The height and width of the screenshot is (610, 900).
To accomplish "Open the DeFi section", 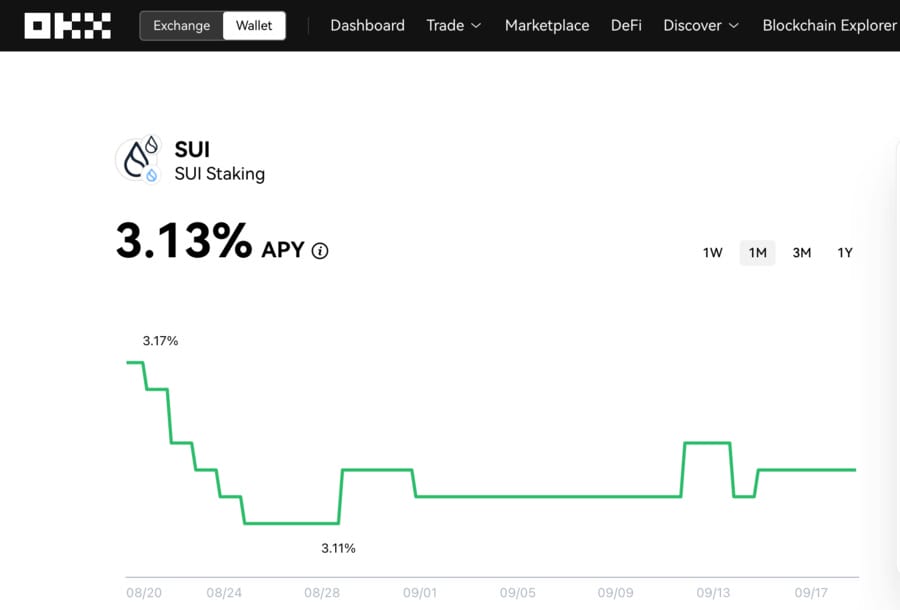I will point(626,26).
